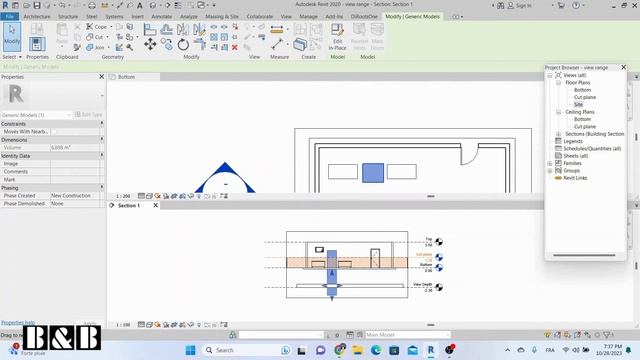Open the Generic Models (1) filter dropdown
Screen dimensions: 640x360
36,115
